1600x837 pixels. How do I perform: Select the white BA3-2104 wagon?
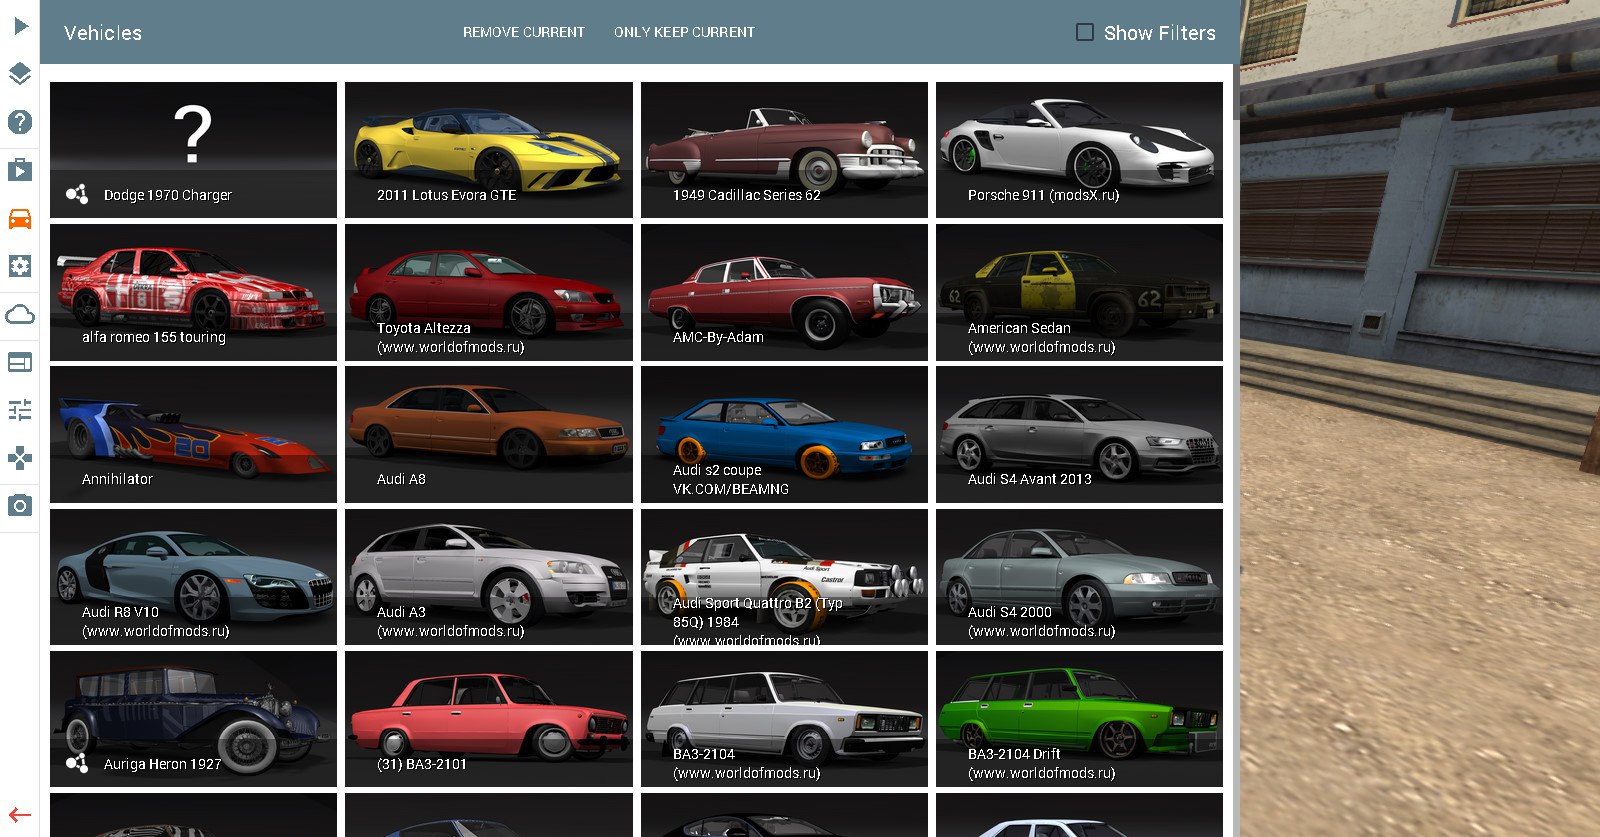(x=784, y=719)
